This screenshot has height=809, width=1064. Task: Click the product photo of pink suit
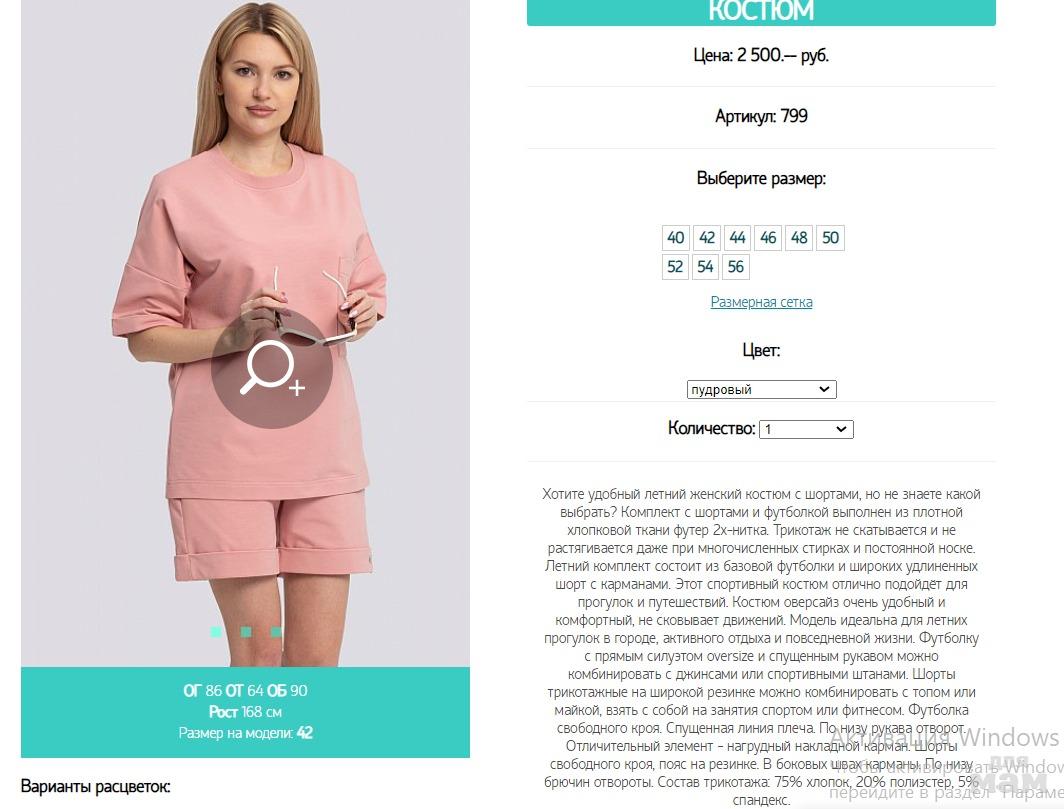coord(246,333)
